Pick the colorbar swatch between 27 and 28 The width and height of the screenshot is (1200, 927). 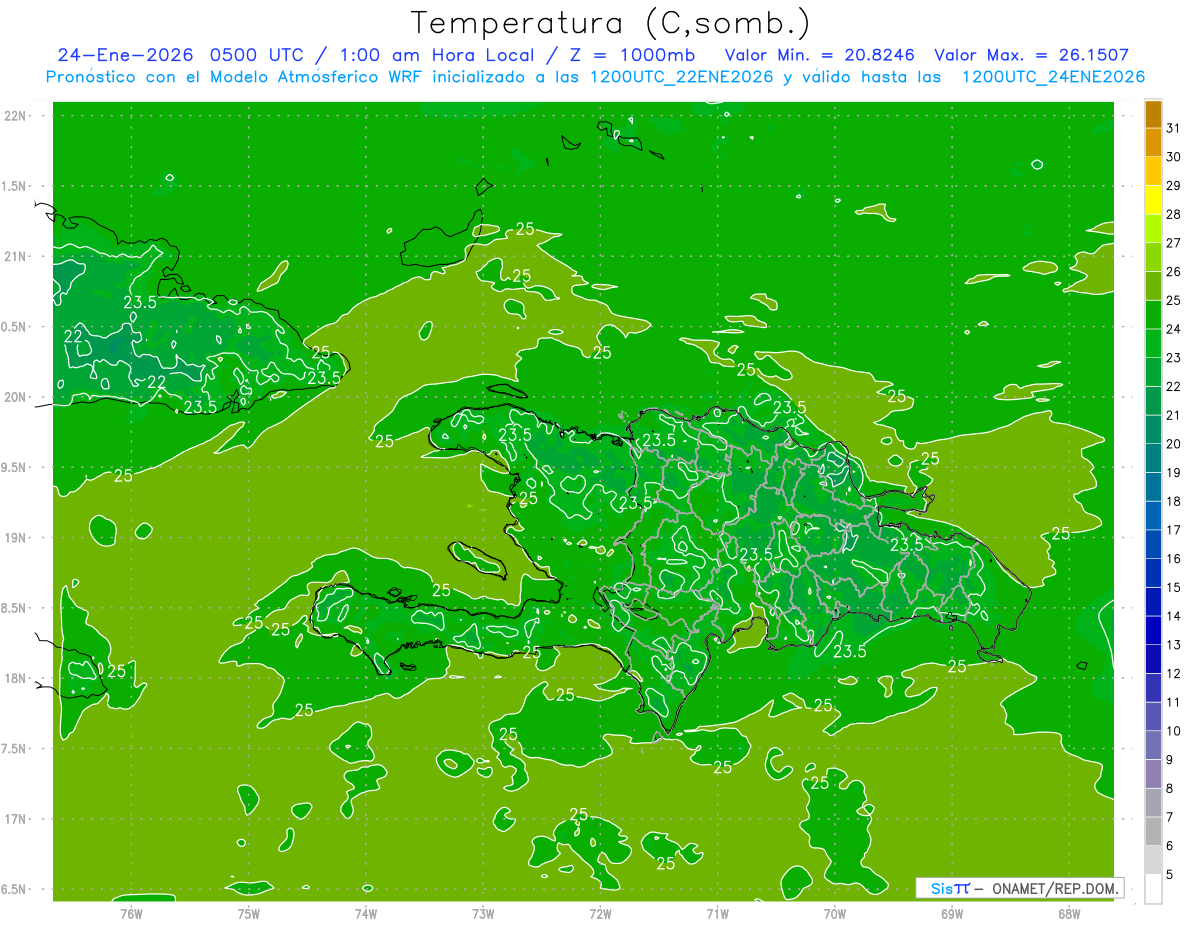click(x=1153, y=229)
